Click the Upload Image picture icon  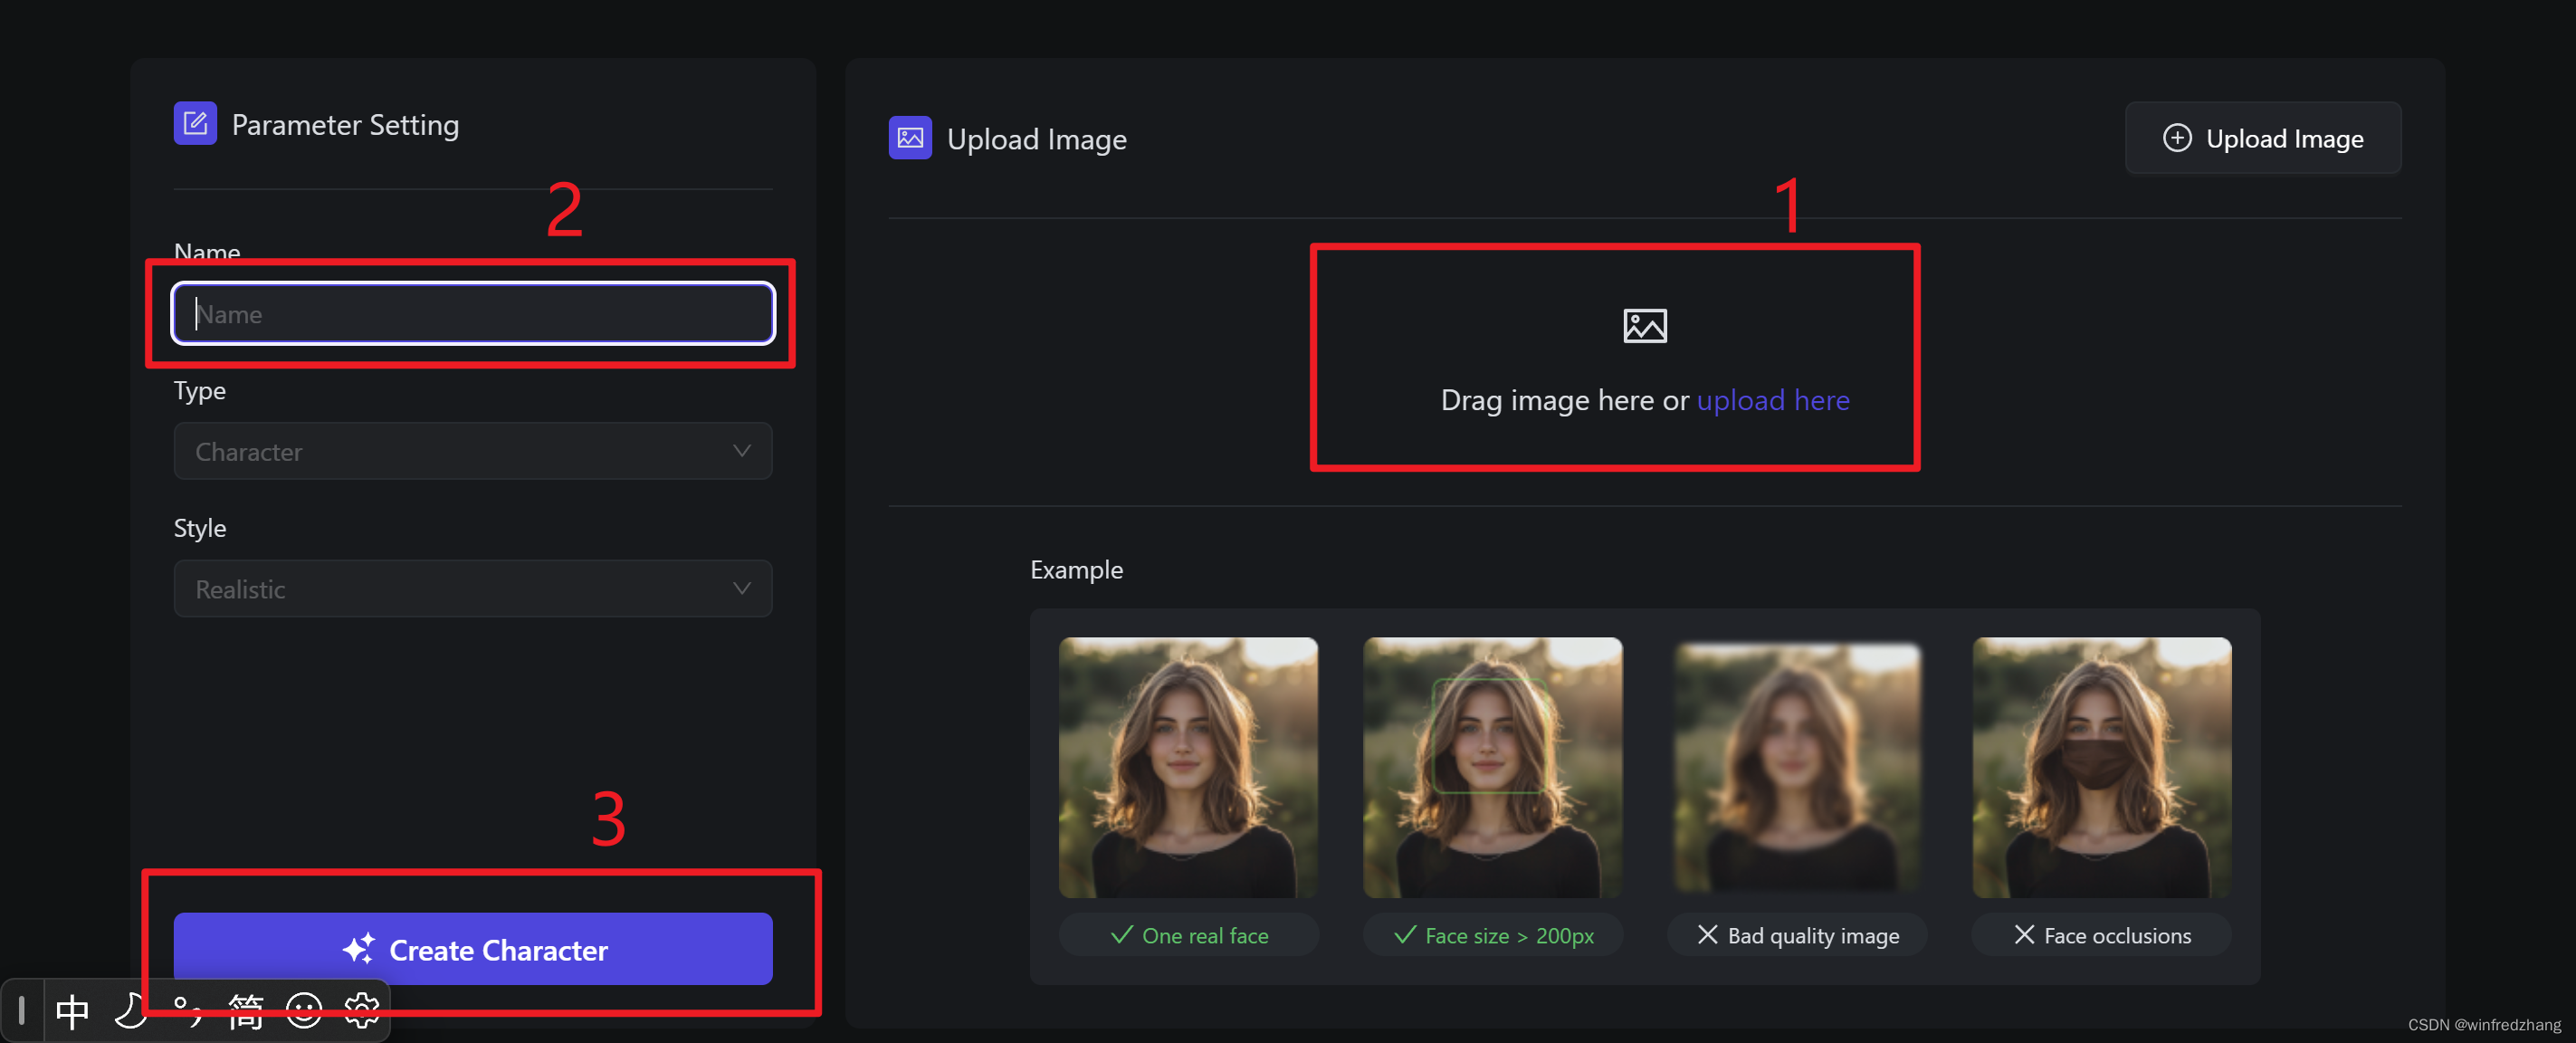tap(909, 138)
